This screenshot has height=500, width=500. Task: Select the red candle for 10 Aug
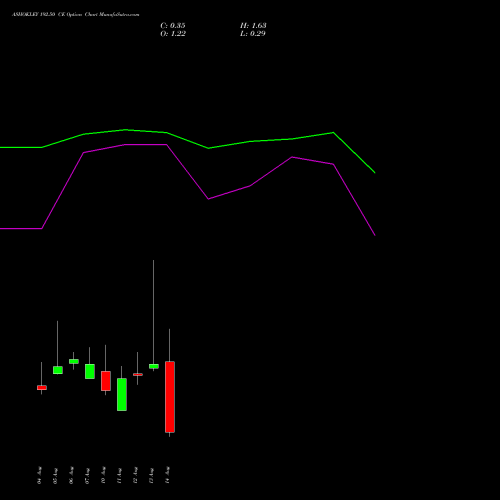pyautogui.click(x=106, y=381)
